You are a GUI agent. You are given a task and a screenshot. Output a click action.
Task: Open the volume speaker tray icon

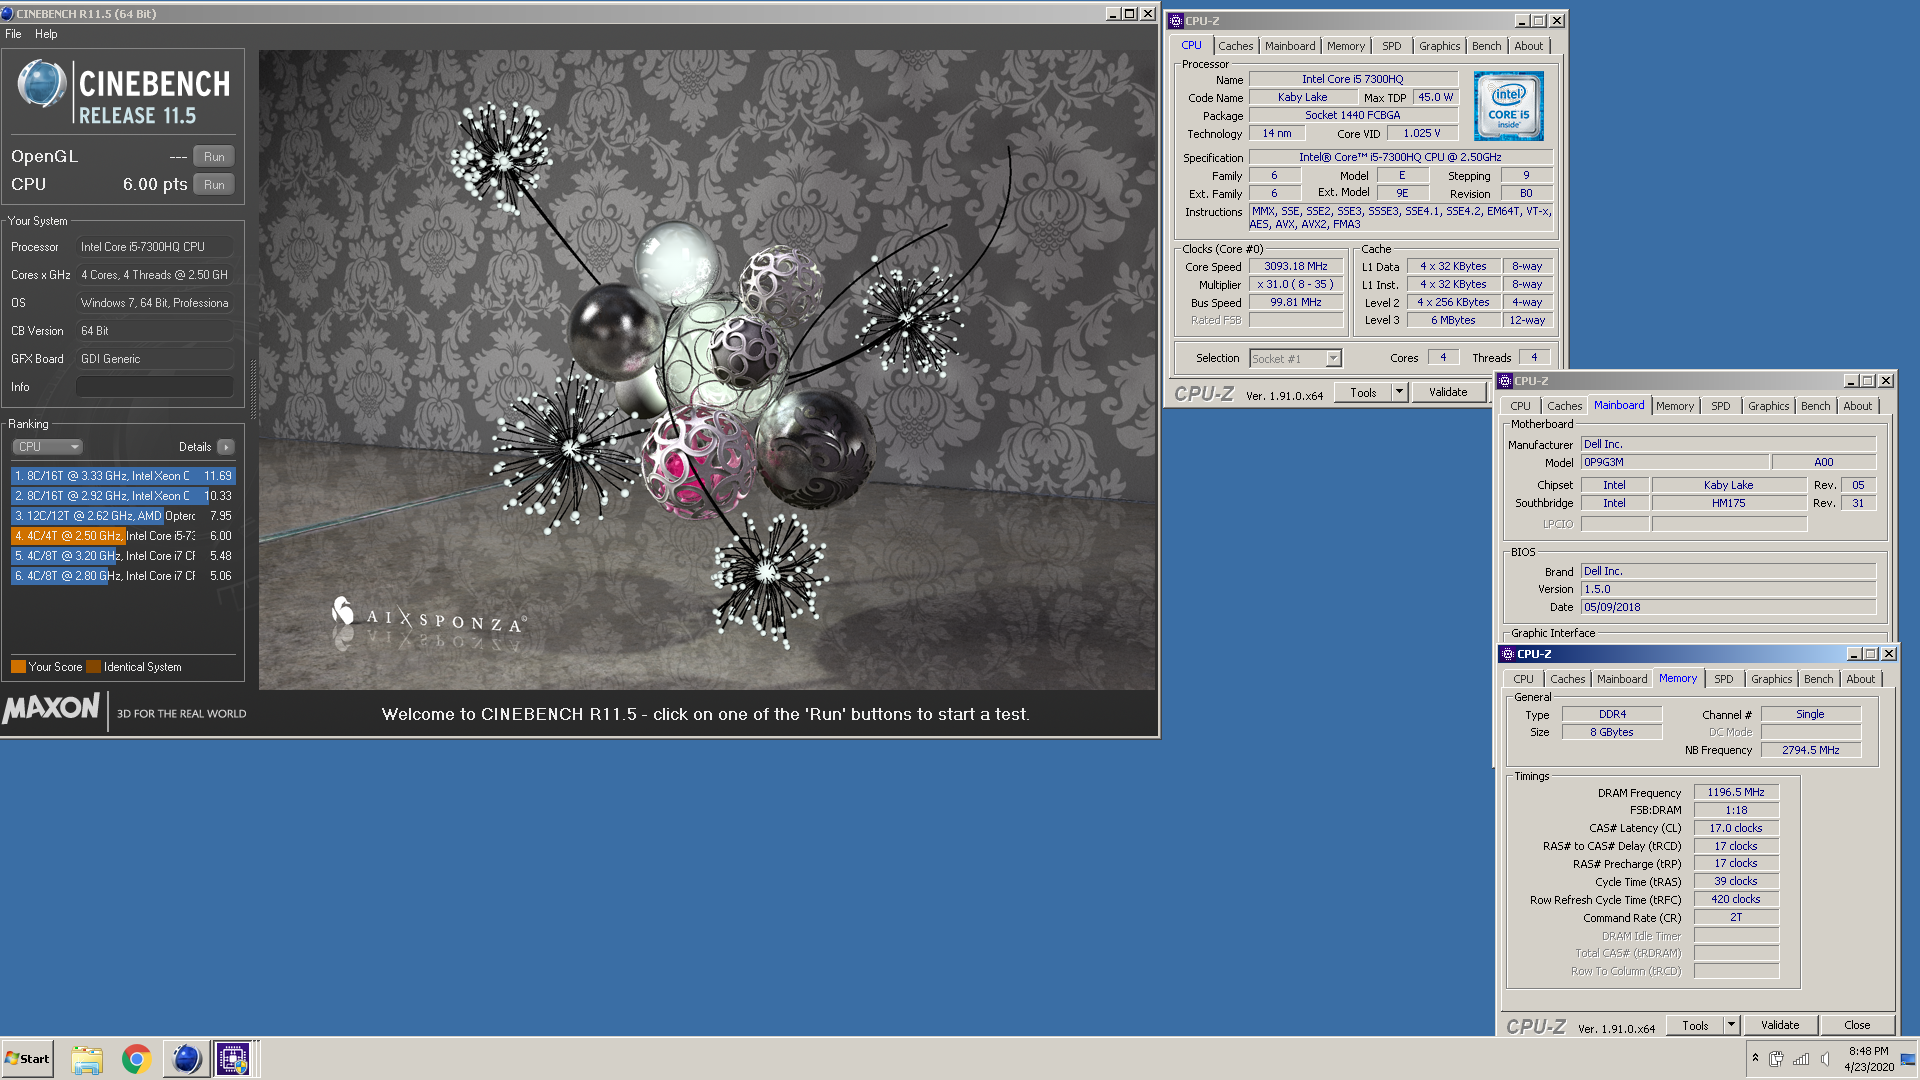(1826, 1059)
